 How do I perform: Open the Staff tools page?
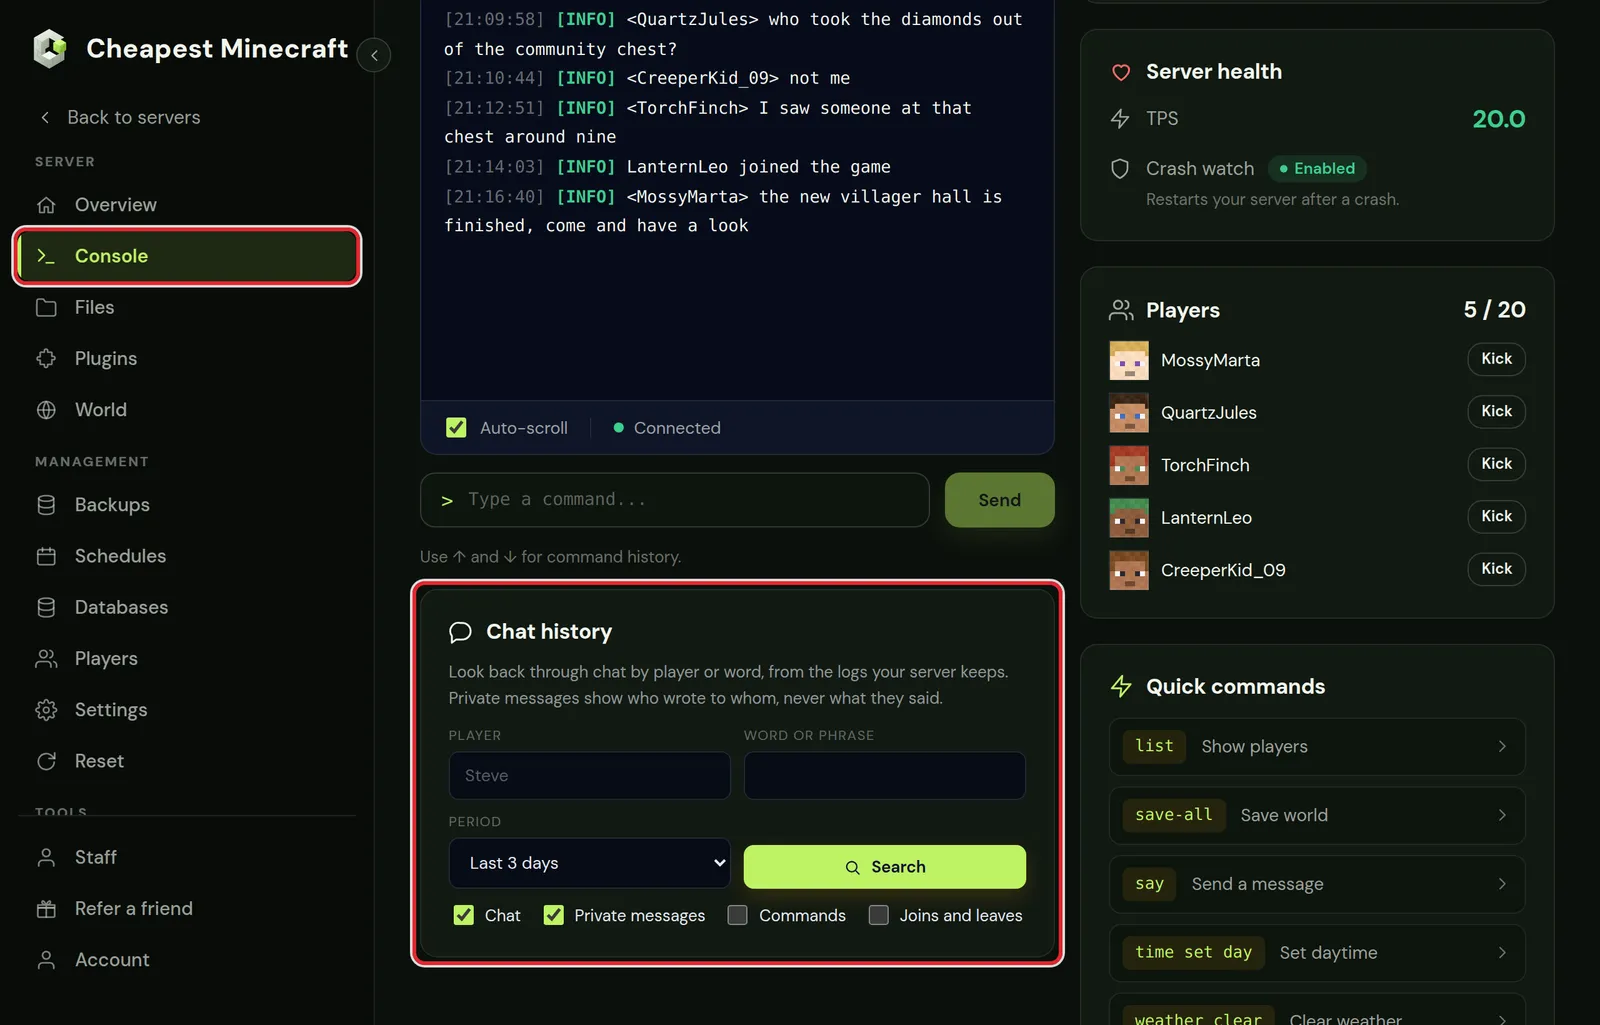tap(187, 857)
